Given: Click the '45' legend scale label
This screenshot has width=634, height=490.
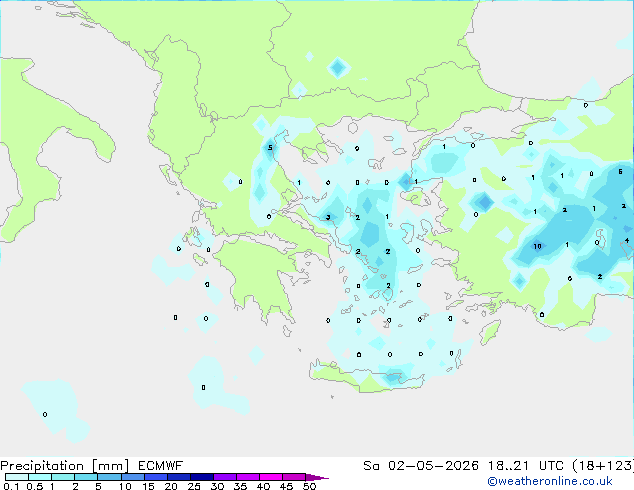Looking at the screenshot, I should point(286,486).
